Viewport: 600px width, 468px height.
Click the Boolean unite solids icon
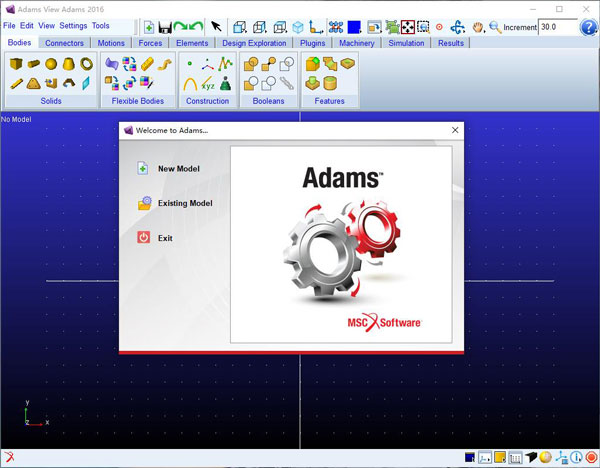(x=251, y=64)
